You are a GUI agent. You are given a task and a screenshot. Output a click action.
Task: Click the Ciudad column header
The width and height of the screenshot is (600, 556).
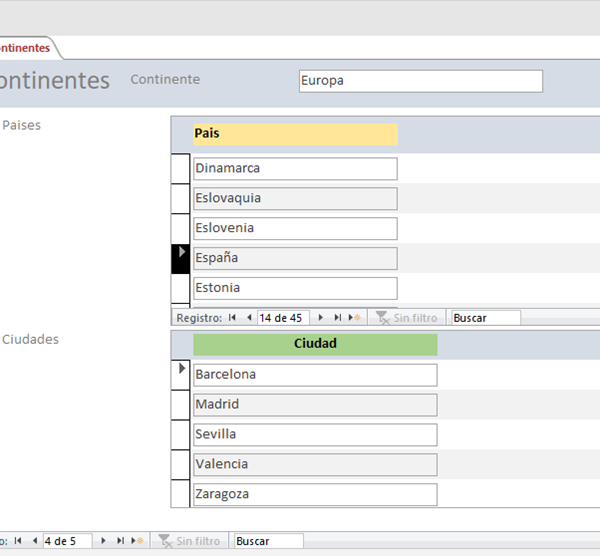(315, 344)
